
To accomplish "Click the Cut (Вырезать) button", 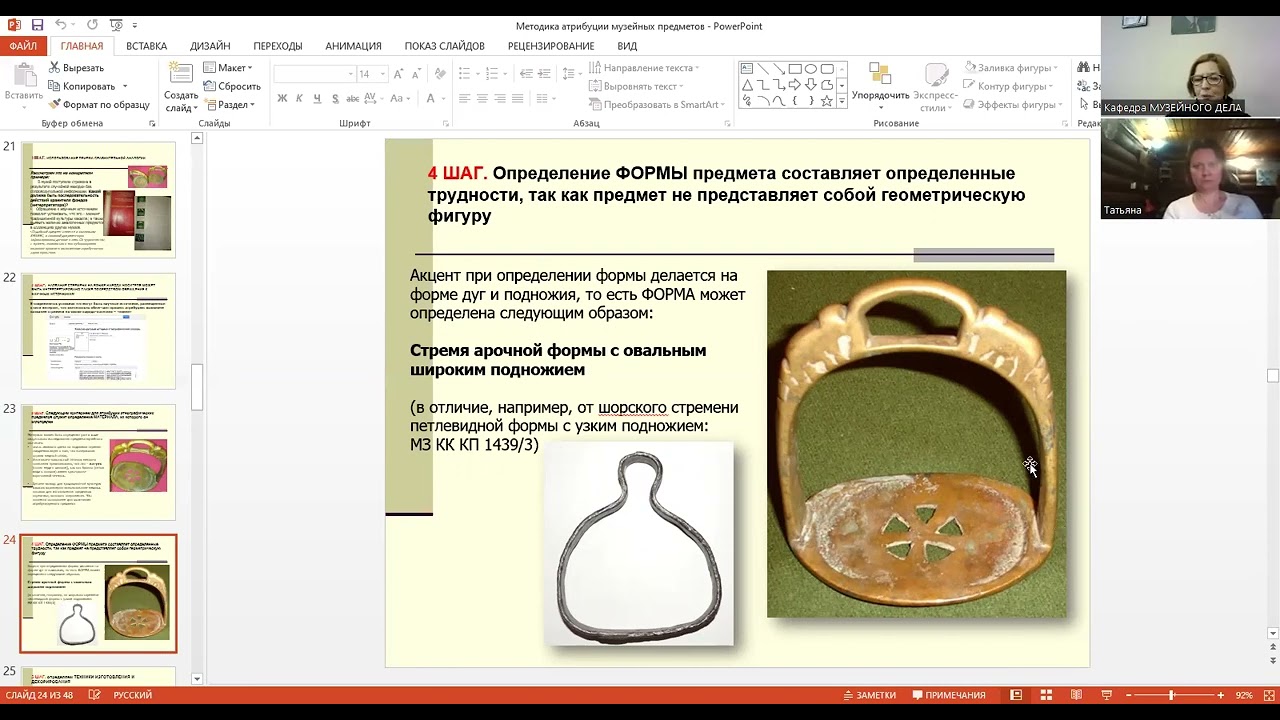I will click(x=76, y=68).
